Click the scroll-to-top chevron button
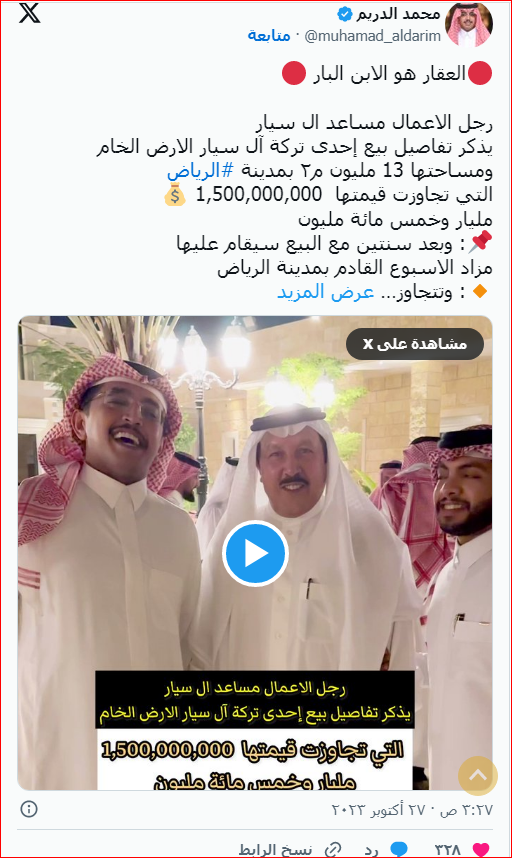The width and height of the screenshot is (512, 858). coord(478,775)
